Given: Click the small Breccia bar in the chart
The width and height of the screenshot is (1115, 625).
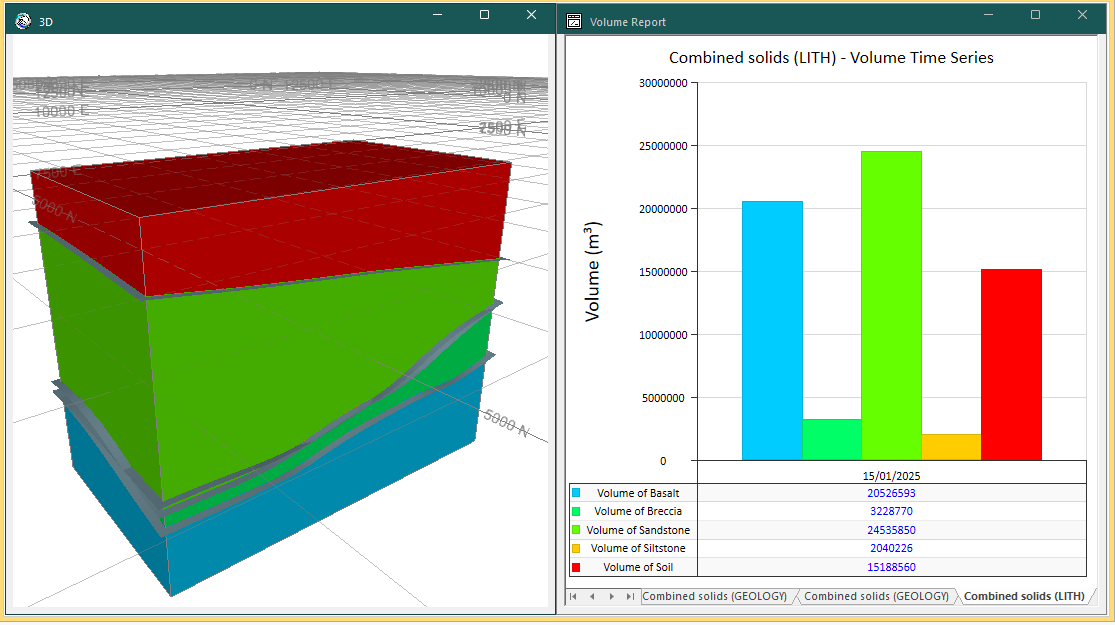Looking at the screenshot, I should click(832, 439).
